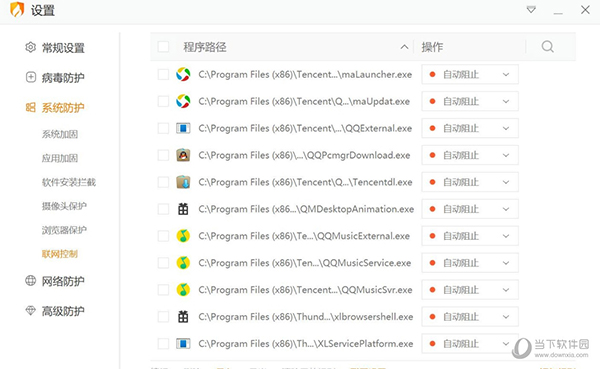Click the QQMusicSvr.exe music icon
Image resolution: width=600 pixels, height=369 pixels.
(183, 290)
